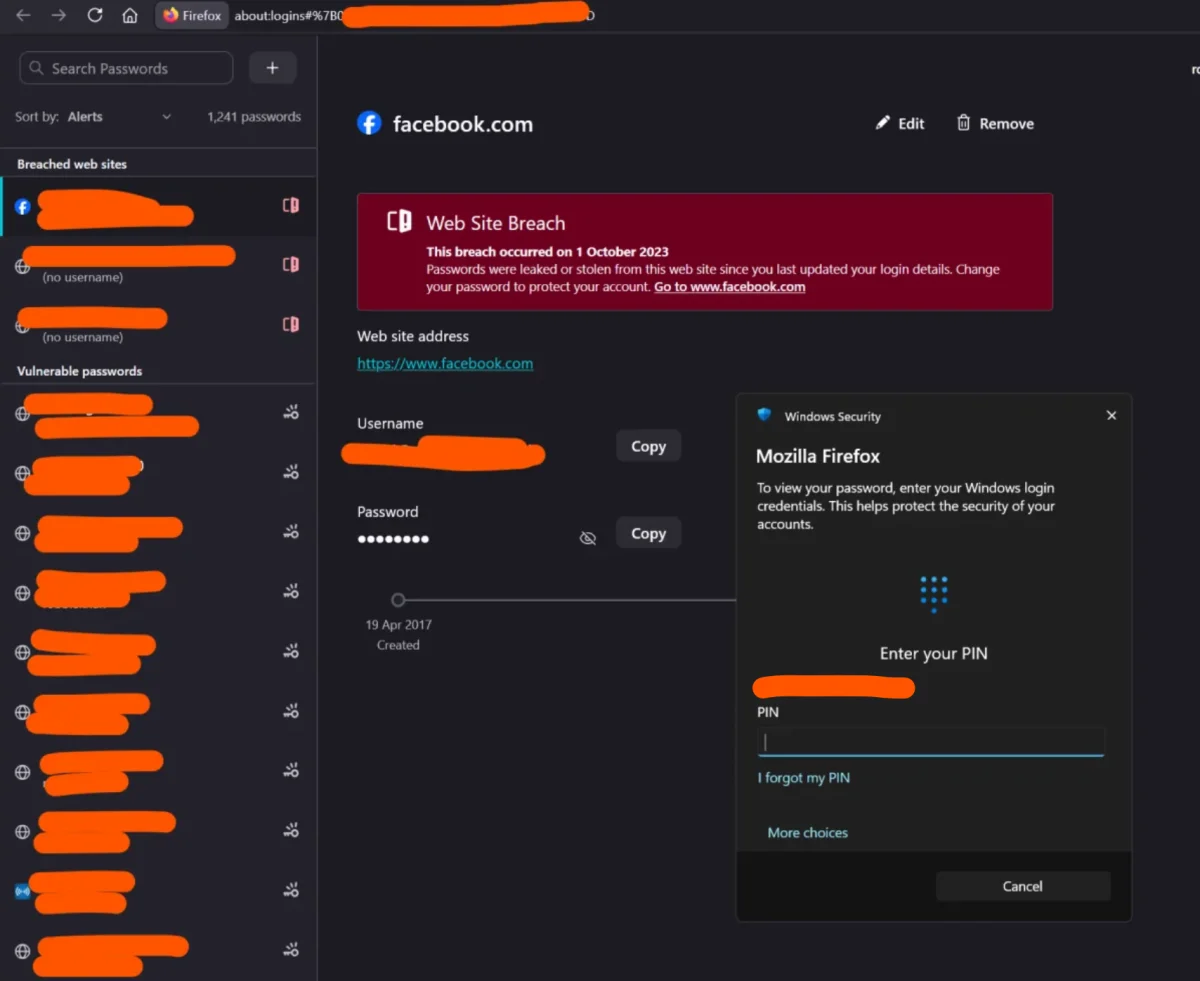
Task: Reload the page with refresh icon
Action: [95, 16]
